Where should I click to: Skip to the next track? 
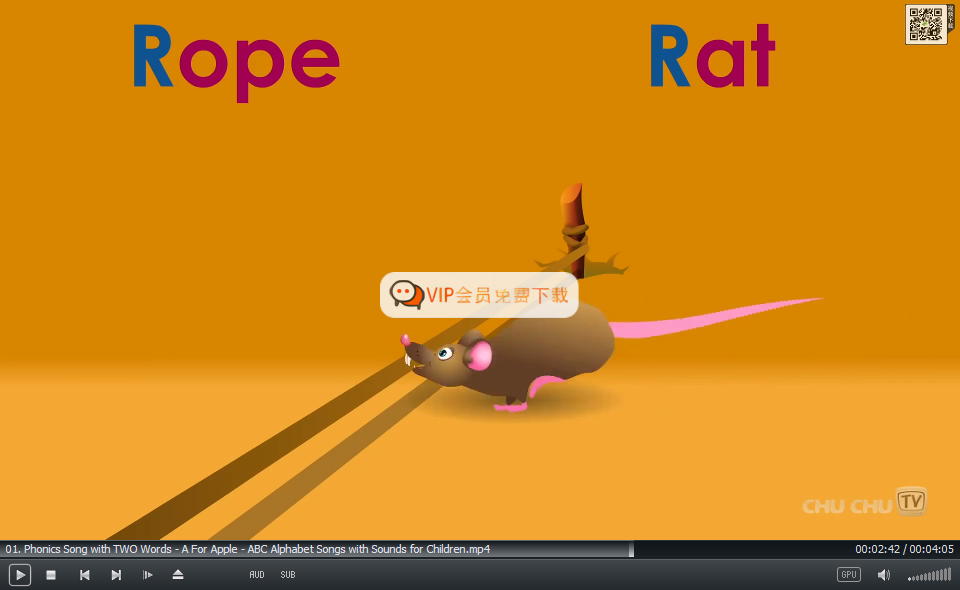tap(116, 575)
